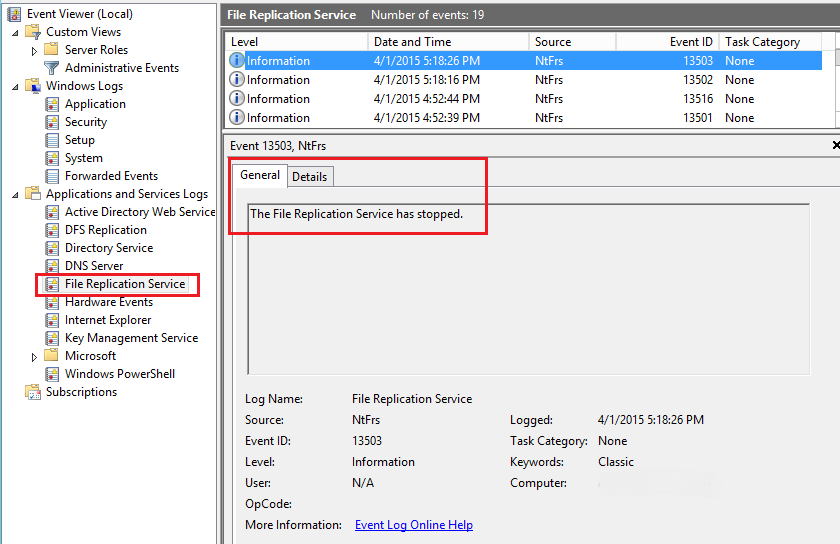Sort events by Level column header
The height and width of the screenshot is (544, 840).
tap(298, 42)
